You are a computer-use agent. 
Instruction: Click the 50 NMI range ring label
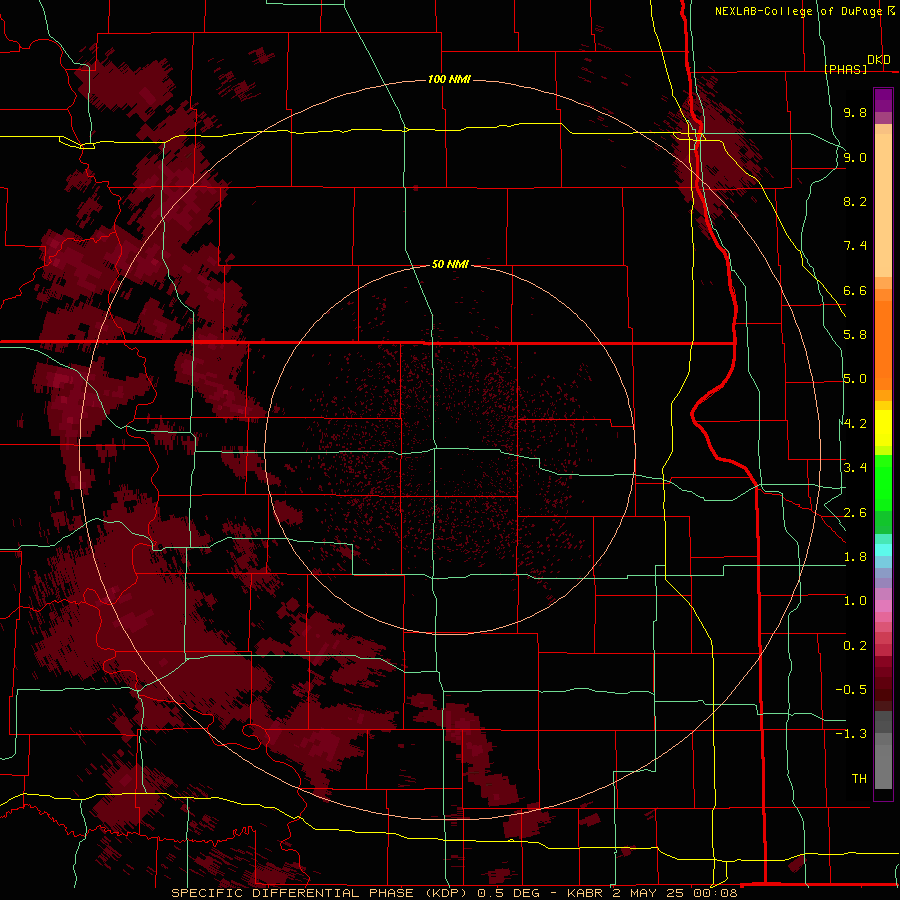coord(450,264)
